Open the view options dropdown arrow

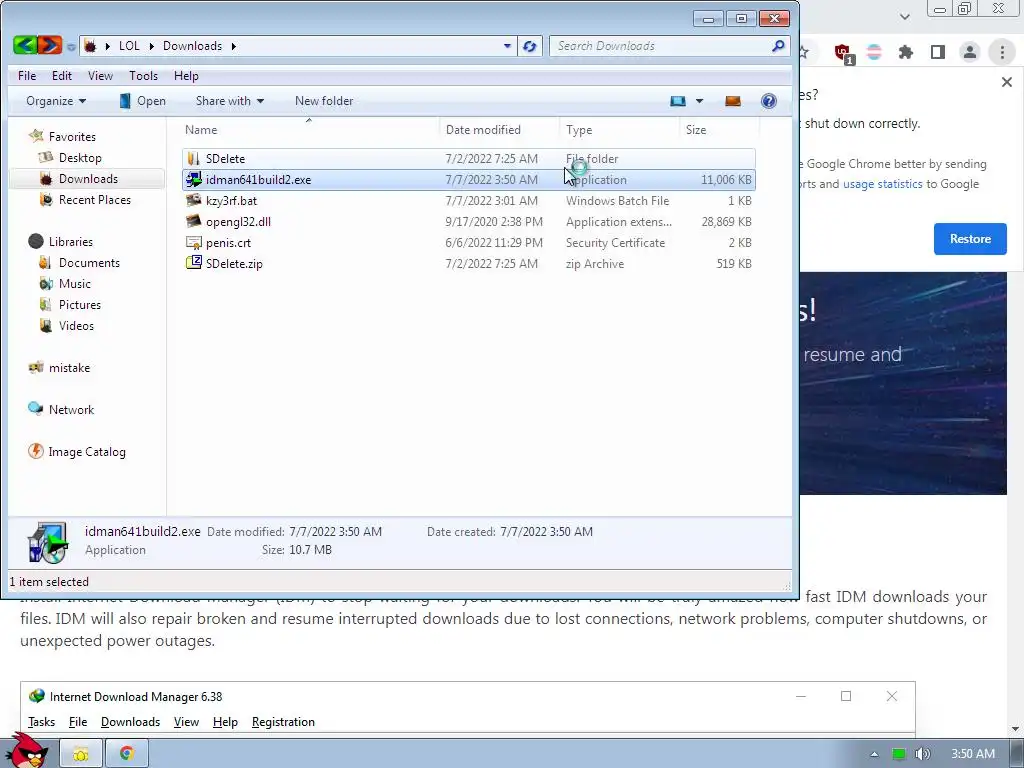[699, 101]
